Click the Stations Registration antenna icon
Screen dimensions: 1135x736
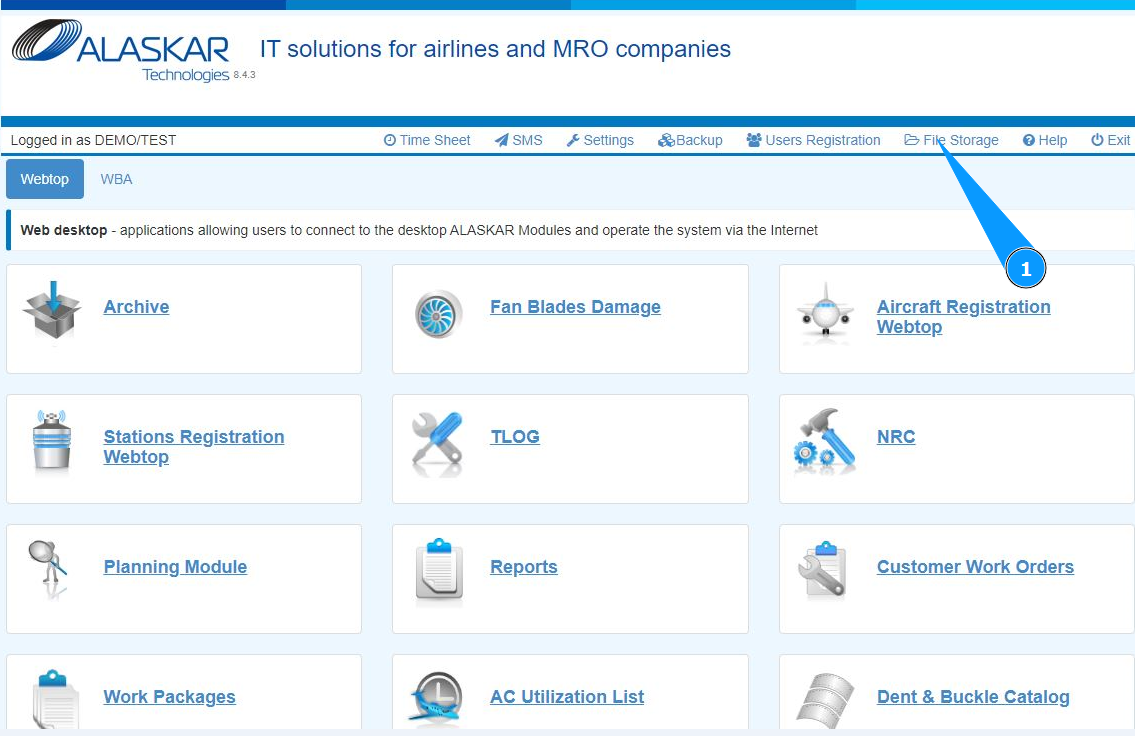(52, 440)
